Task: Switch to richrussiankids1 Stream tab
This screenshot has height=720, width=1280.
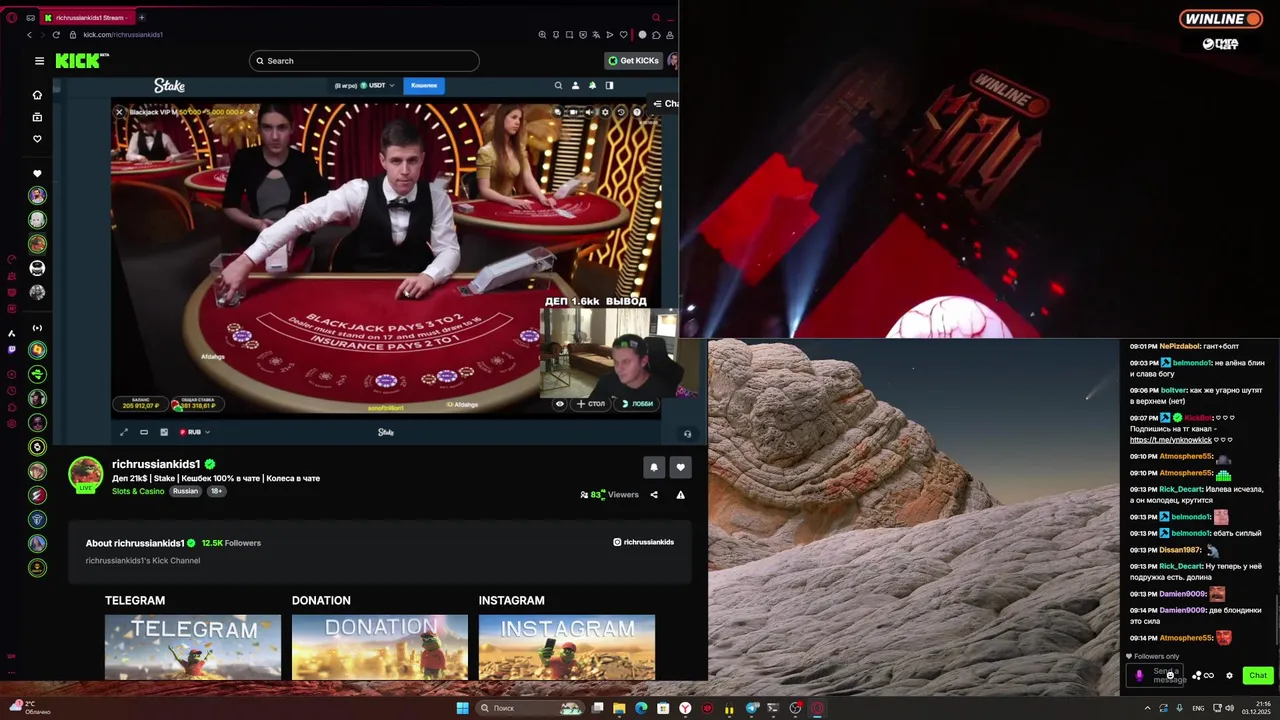Action: pyautogui.click(x=88, y=17)
